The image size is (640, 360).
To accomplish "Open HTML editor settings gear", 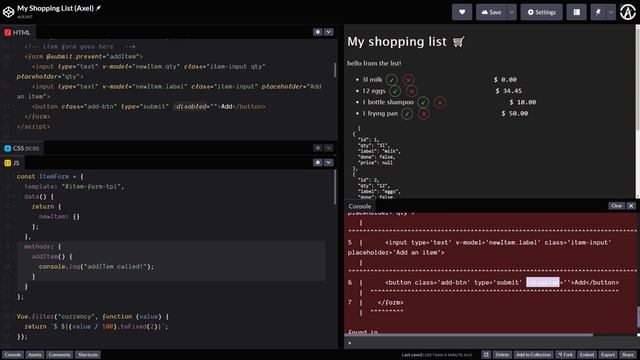I will tap(318, 32).
